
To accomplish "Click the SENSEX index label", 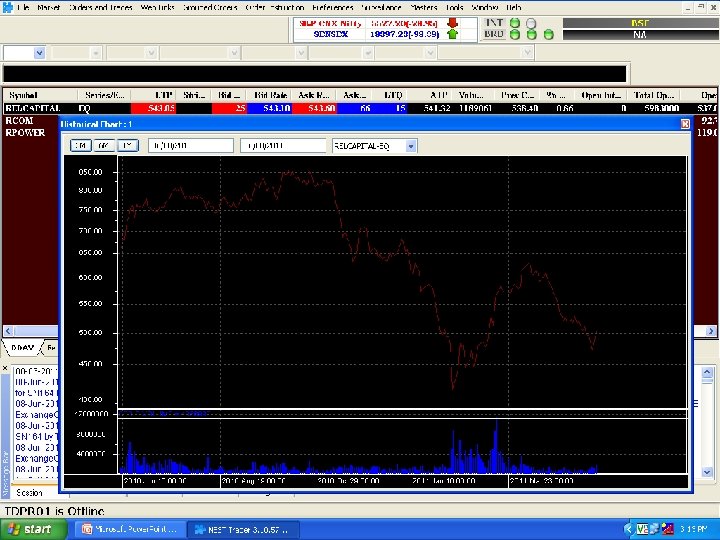I will (331, 34).
